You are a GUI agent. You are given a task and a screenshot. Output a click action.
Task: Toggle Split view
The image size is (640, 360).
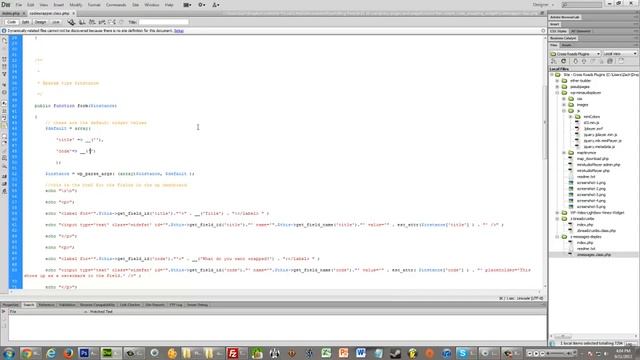coord(25,22)
